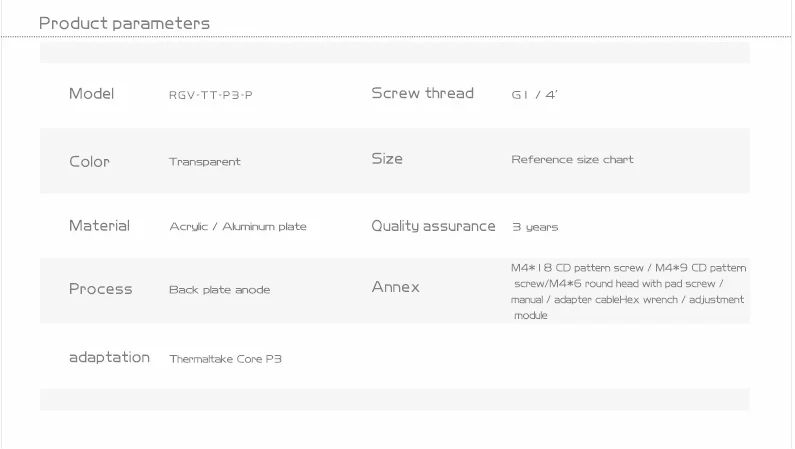Select the Quality assurance label
795x449 pixels.
(x=433, y=226)
